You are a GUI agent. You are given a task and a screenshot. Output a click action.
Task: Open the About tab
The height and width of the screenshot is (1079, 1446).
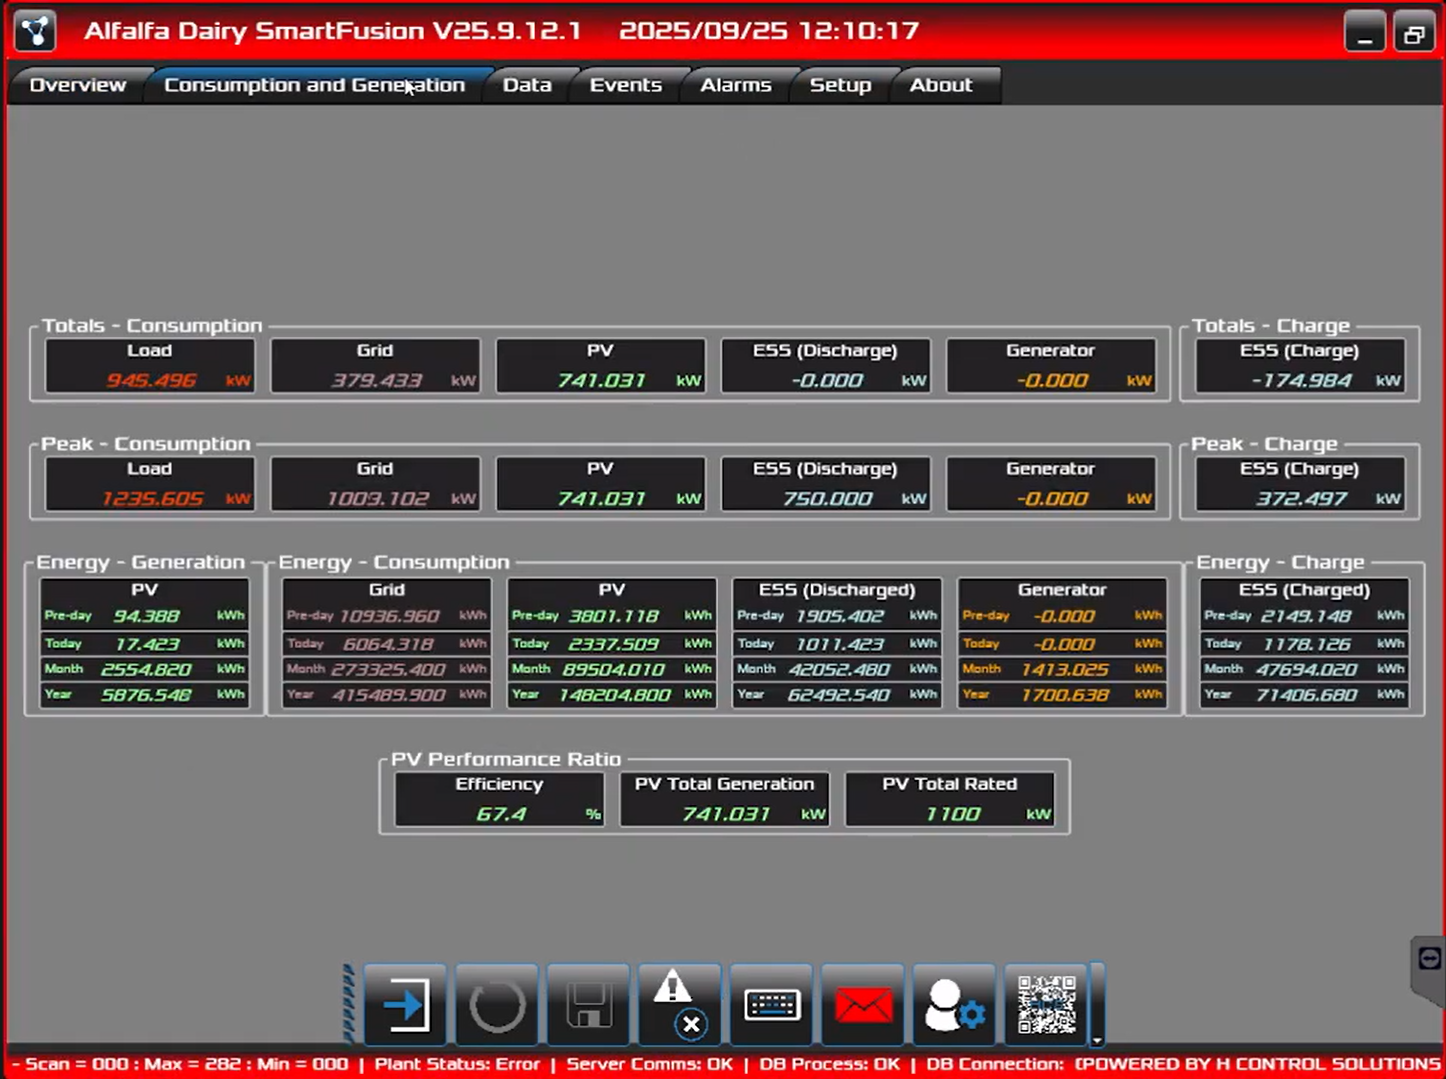pyautogui.click(x=940, y=85)
